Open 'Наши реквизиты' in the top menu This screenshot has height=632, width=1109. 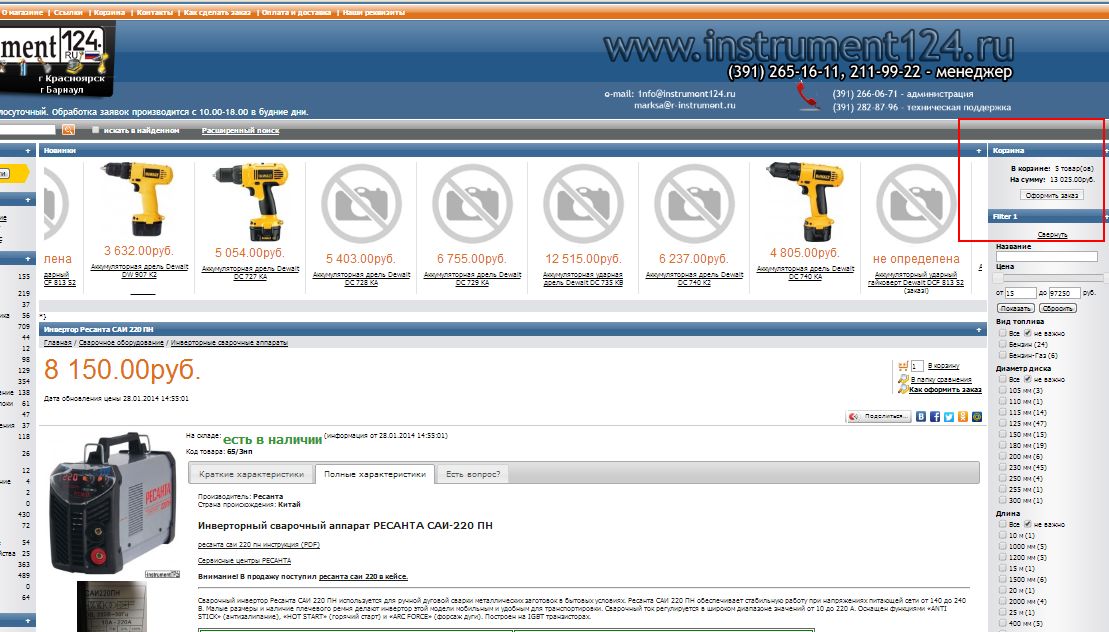tap(374, 13)
